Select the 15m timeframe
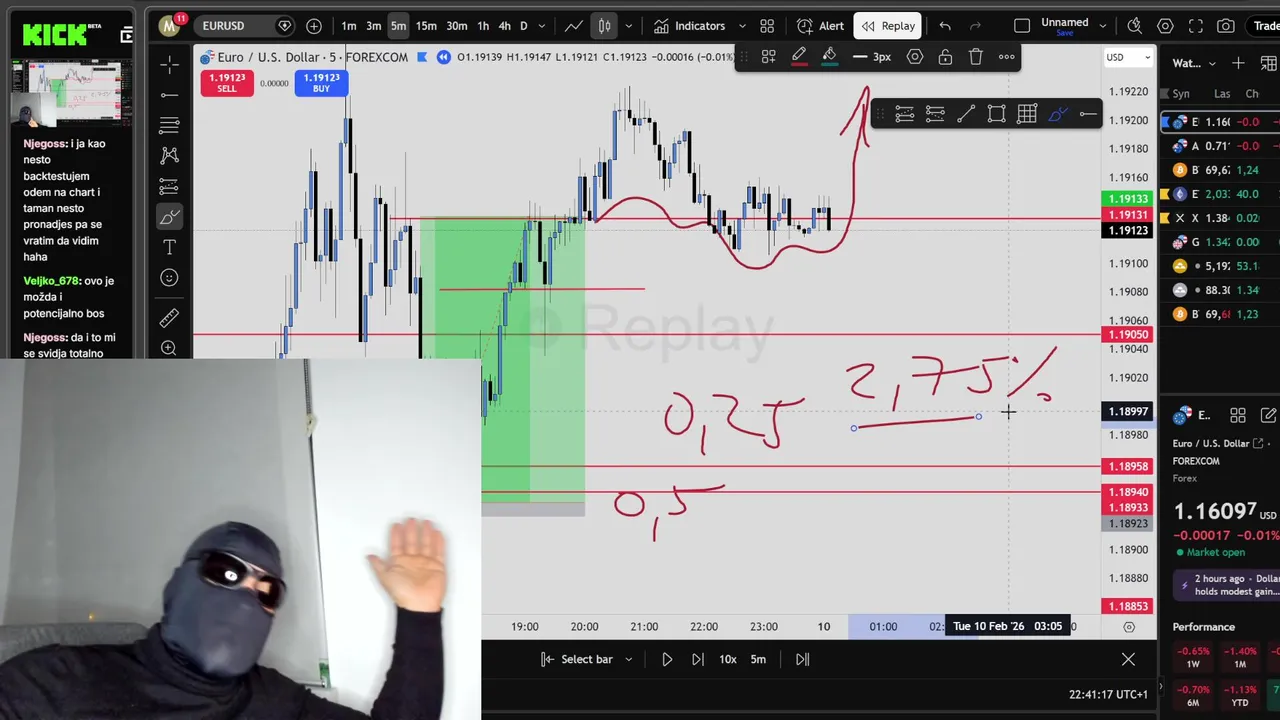Image resolution: width=1280 pixels, height=720 pixels. [426, 26]
